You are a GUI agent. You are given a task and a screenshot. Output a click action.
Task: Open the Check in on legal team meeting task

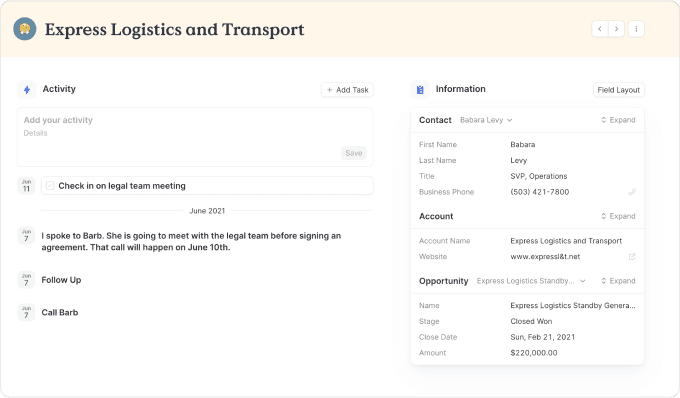(x=207, y=186)
